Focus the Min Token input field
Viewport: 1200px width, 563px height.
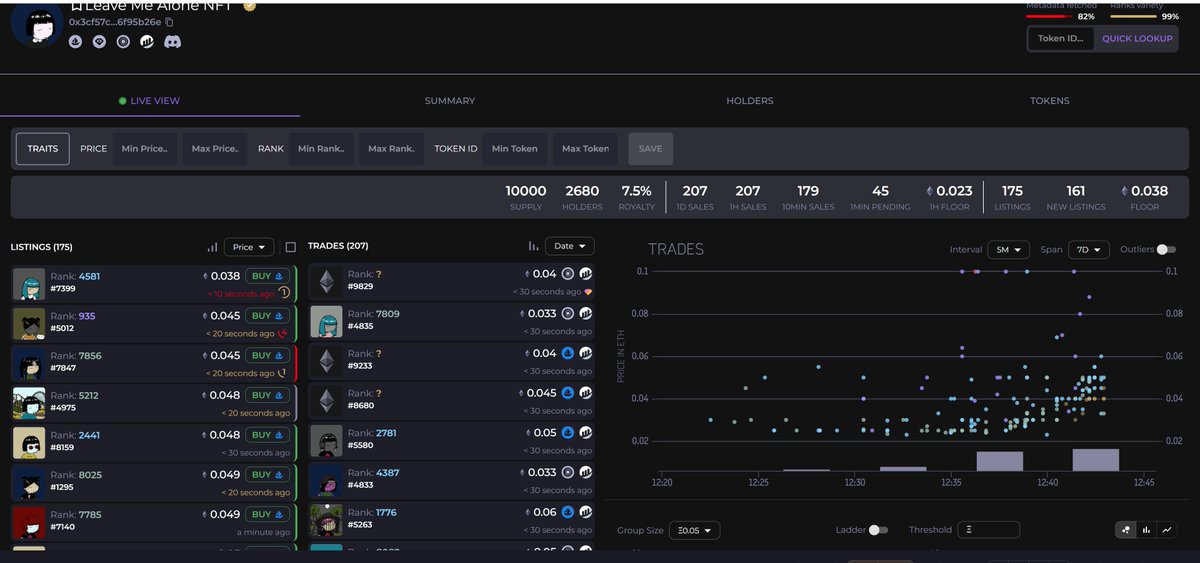515,149
